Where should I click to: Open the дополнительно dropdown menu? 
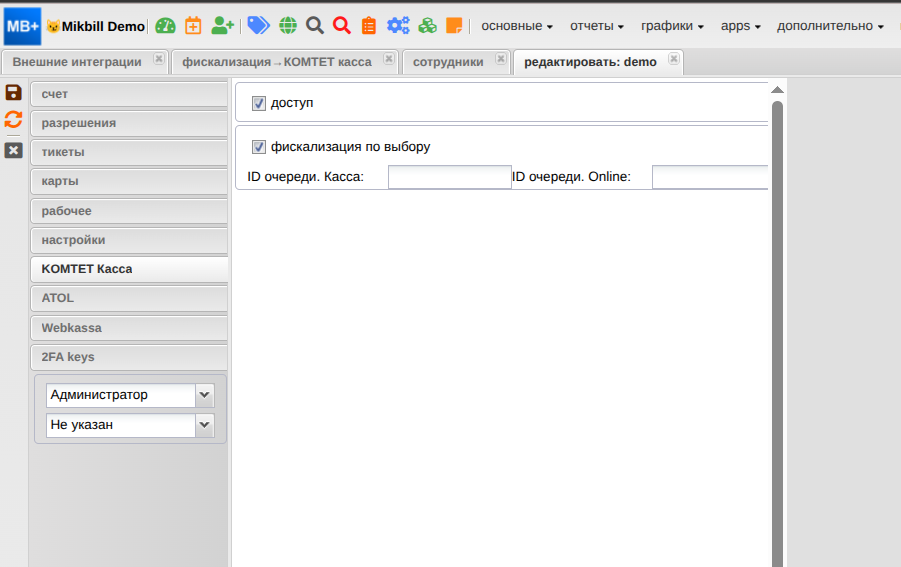click(x=830, y=26)
